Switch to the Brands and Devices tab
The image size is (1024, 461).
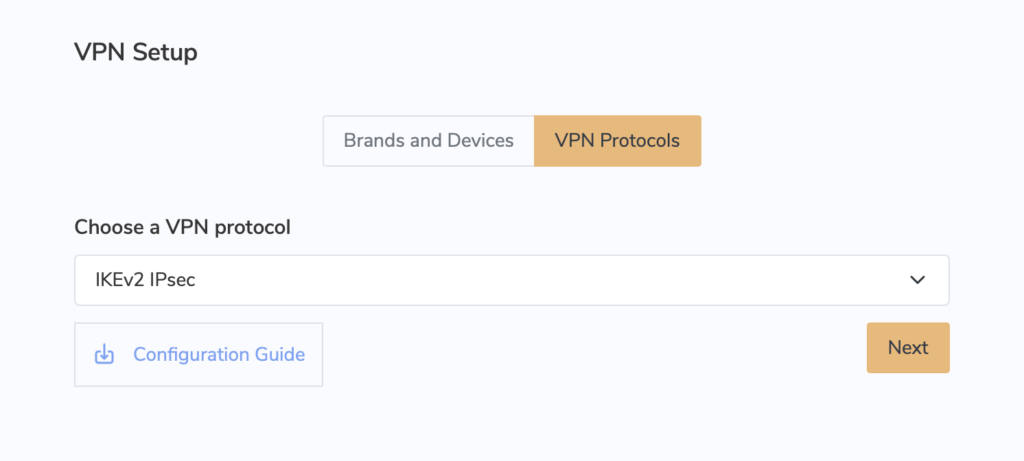(x=428, y=141)
